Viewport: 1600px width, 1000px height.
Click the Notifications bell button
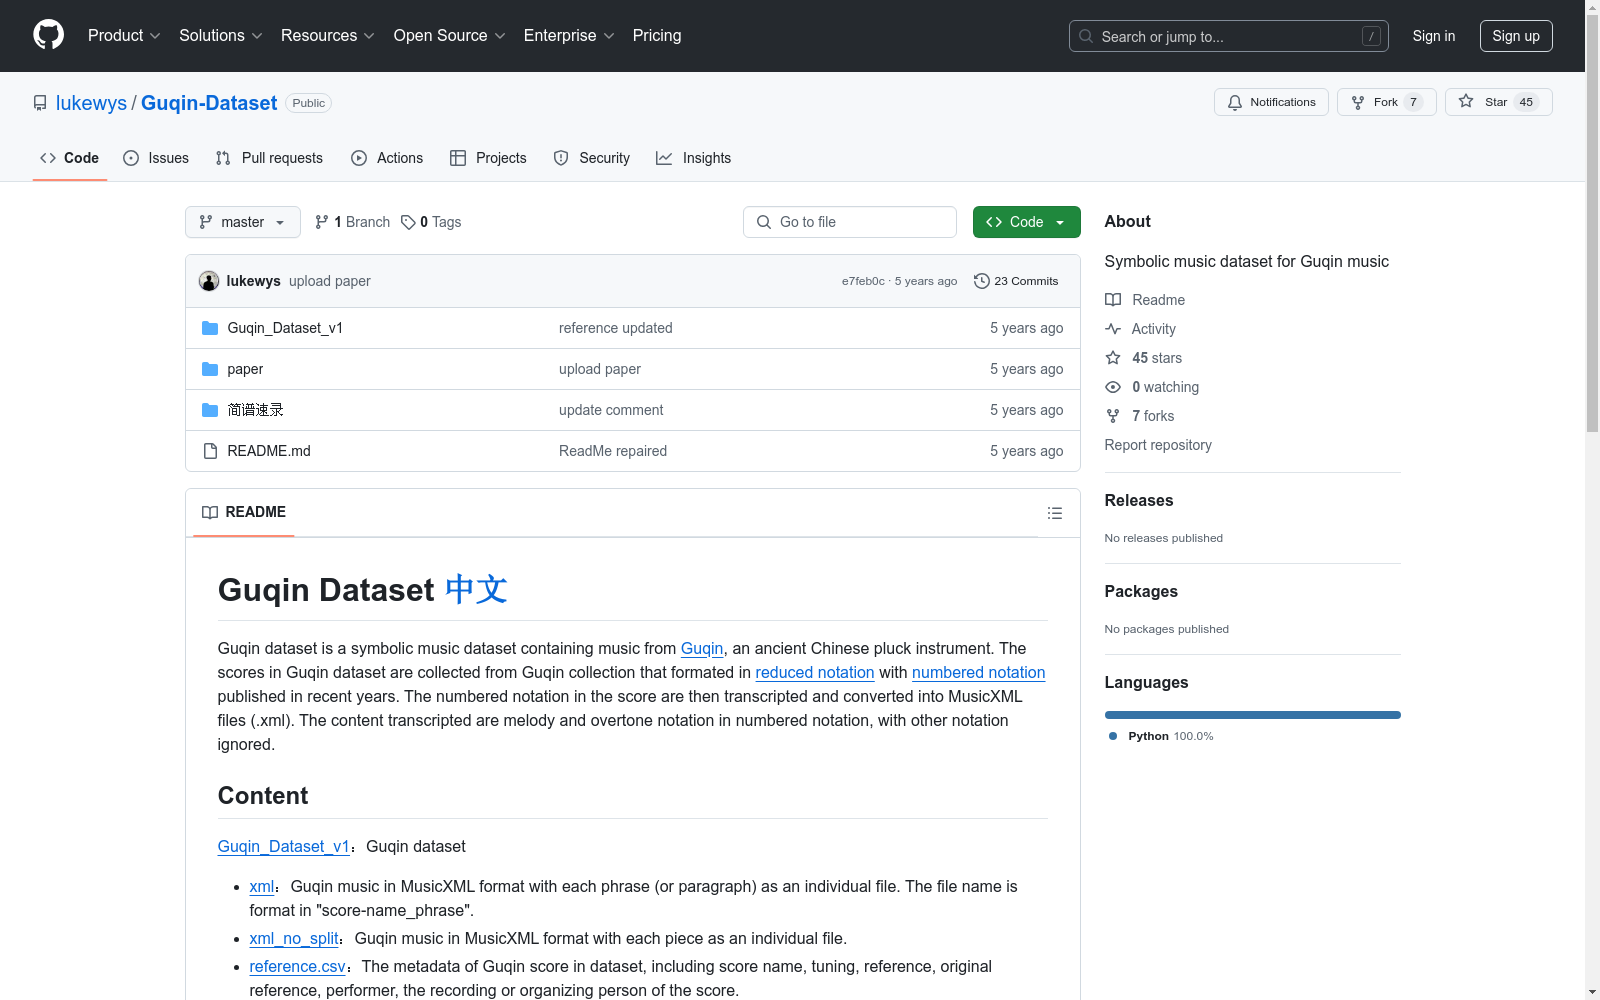1271,102
